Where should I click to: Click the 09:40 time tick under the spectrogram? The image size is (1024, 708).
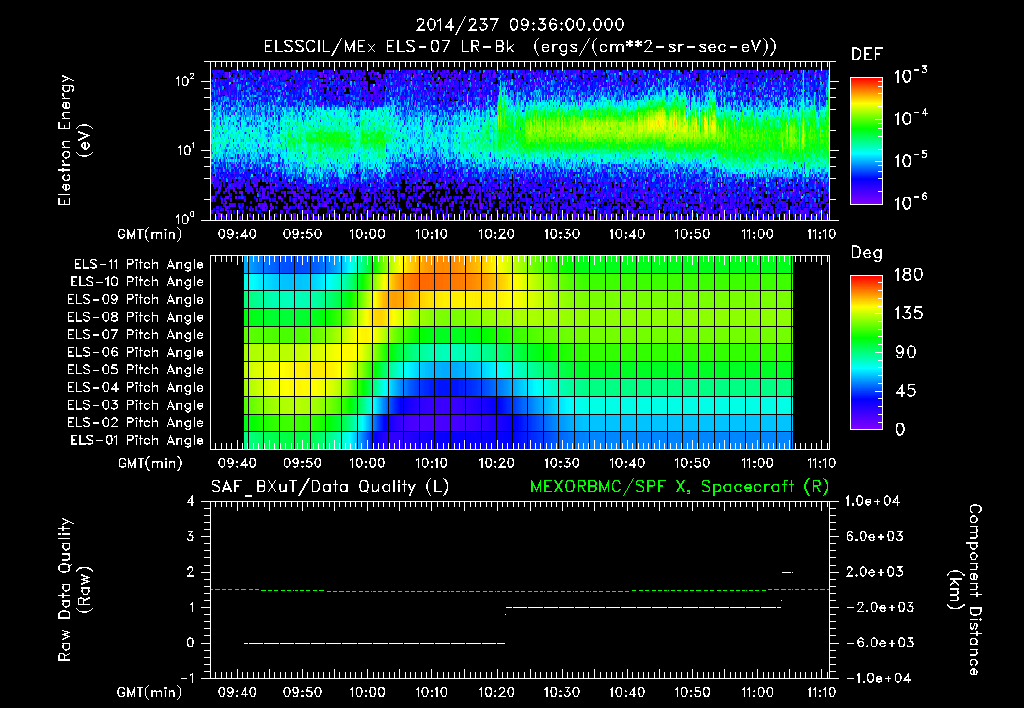click(x=237, y=234)
